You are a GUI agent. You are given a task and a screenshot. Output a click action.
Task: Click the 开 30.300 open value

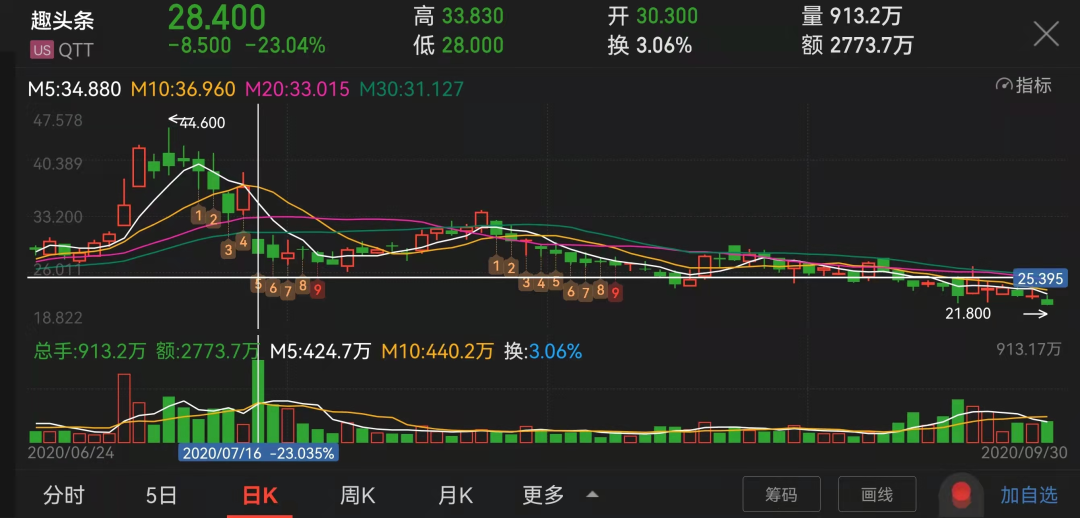652,15
